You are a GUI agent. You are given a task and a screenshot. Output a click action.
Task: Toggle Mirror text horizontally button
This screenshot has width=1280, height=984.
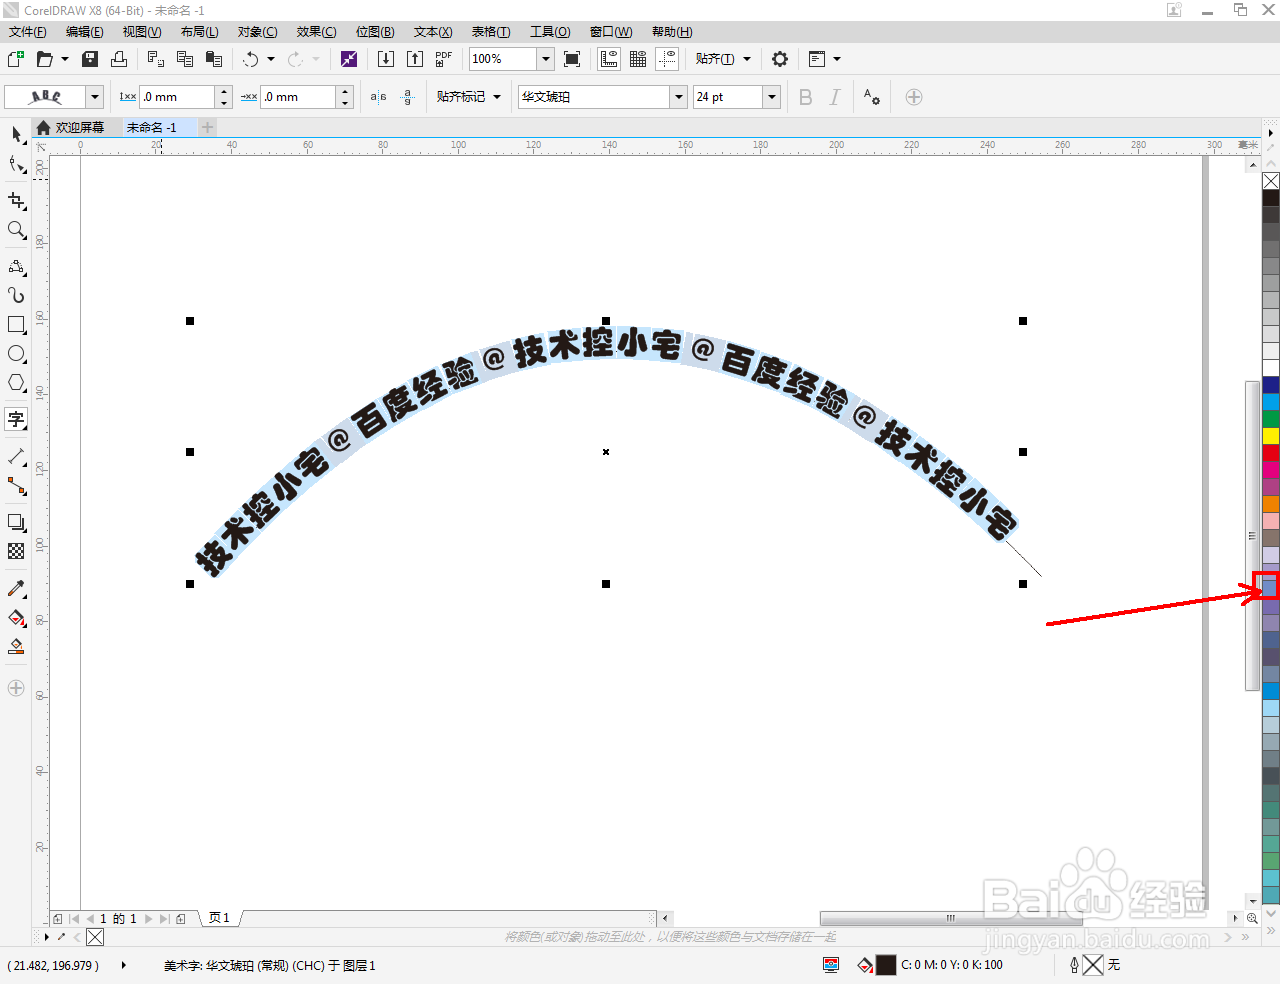click(x=378, y=97)
